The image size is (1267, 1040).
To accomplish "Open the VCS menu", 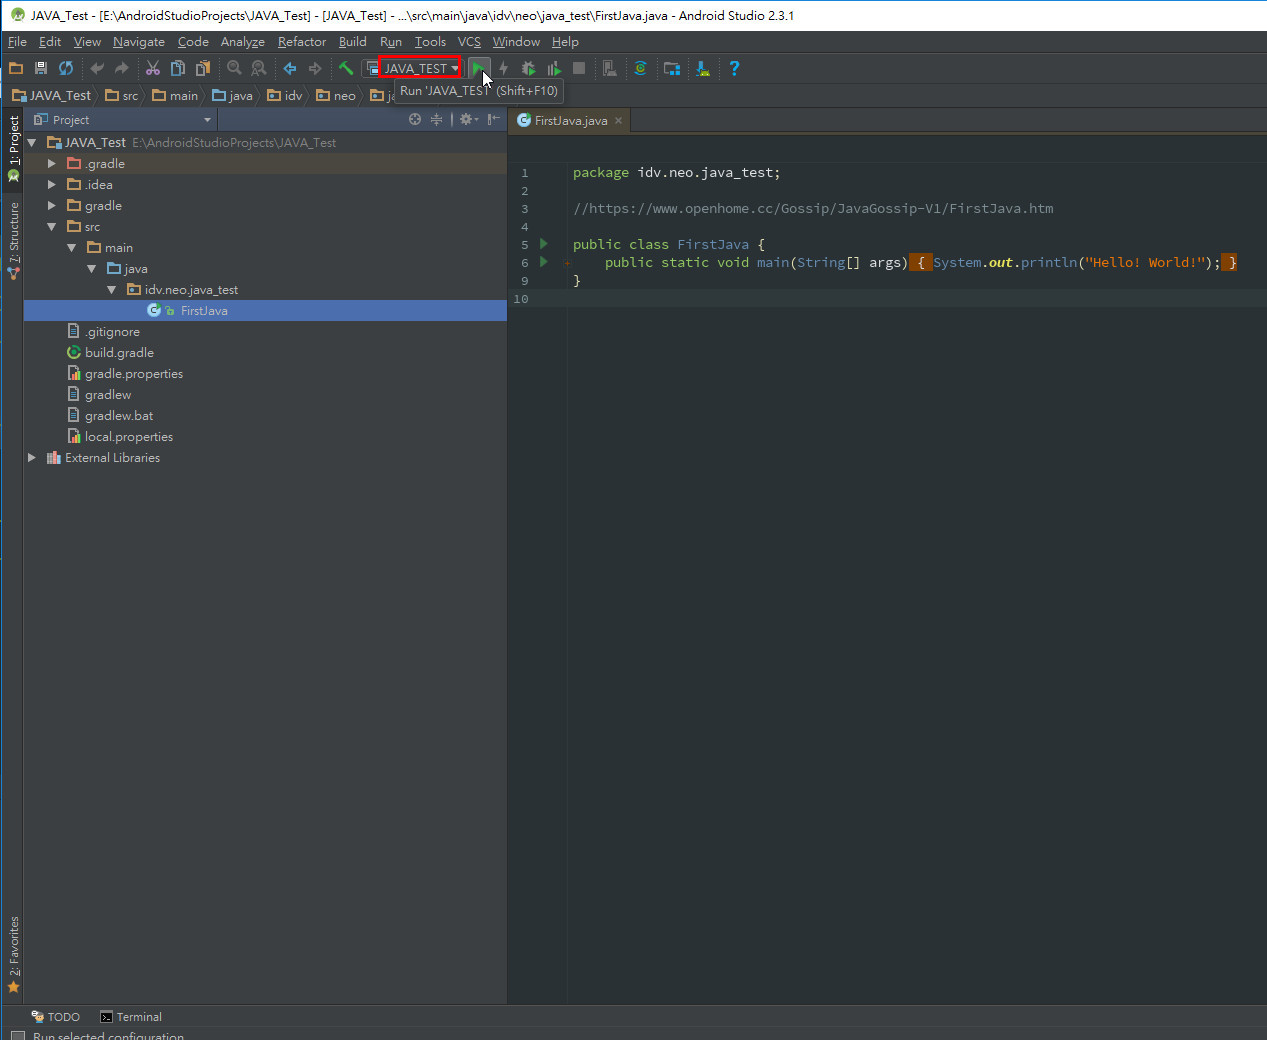I will point(469,42).
